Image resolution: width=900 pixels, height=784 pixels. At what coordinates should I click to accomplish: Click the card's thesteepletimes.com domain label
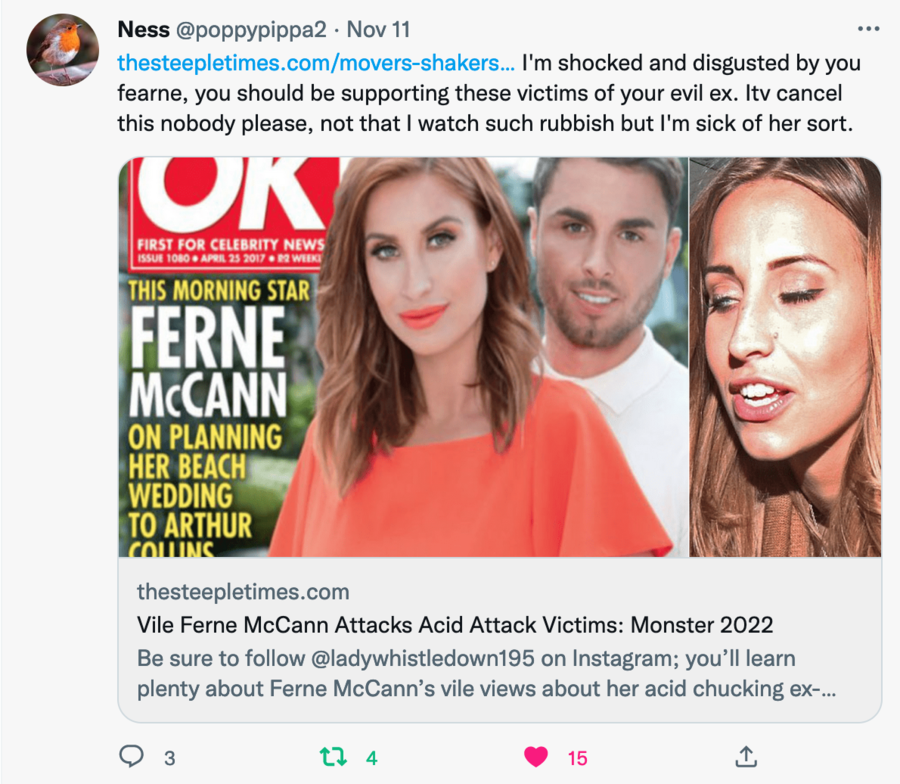point(243,591)
